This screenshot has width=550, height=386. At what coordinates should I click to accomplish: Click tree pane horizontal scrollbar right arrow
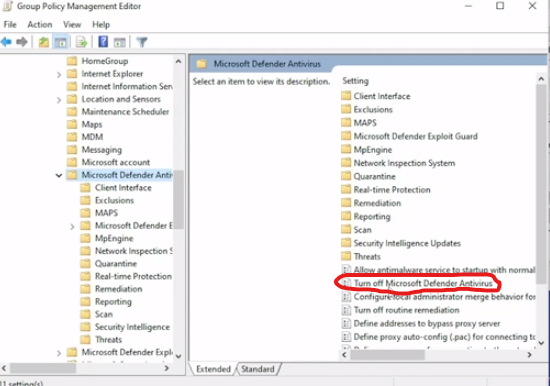coord(167,368)
